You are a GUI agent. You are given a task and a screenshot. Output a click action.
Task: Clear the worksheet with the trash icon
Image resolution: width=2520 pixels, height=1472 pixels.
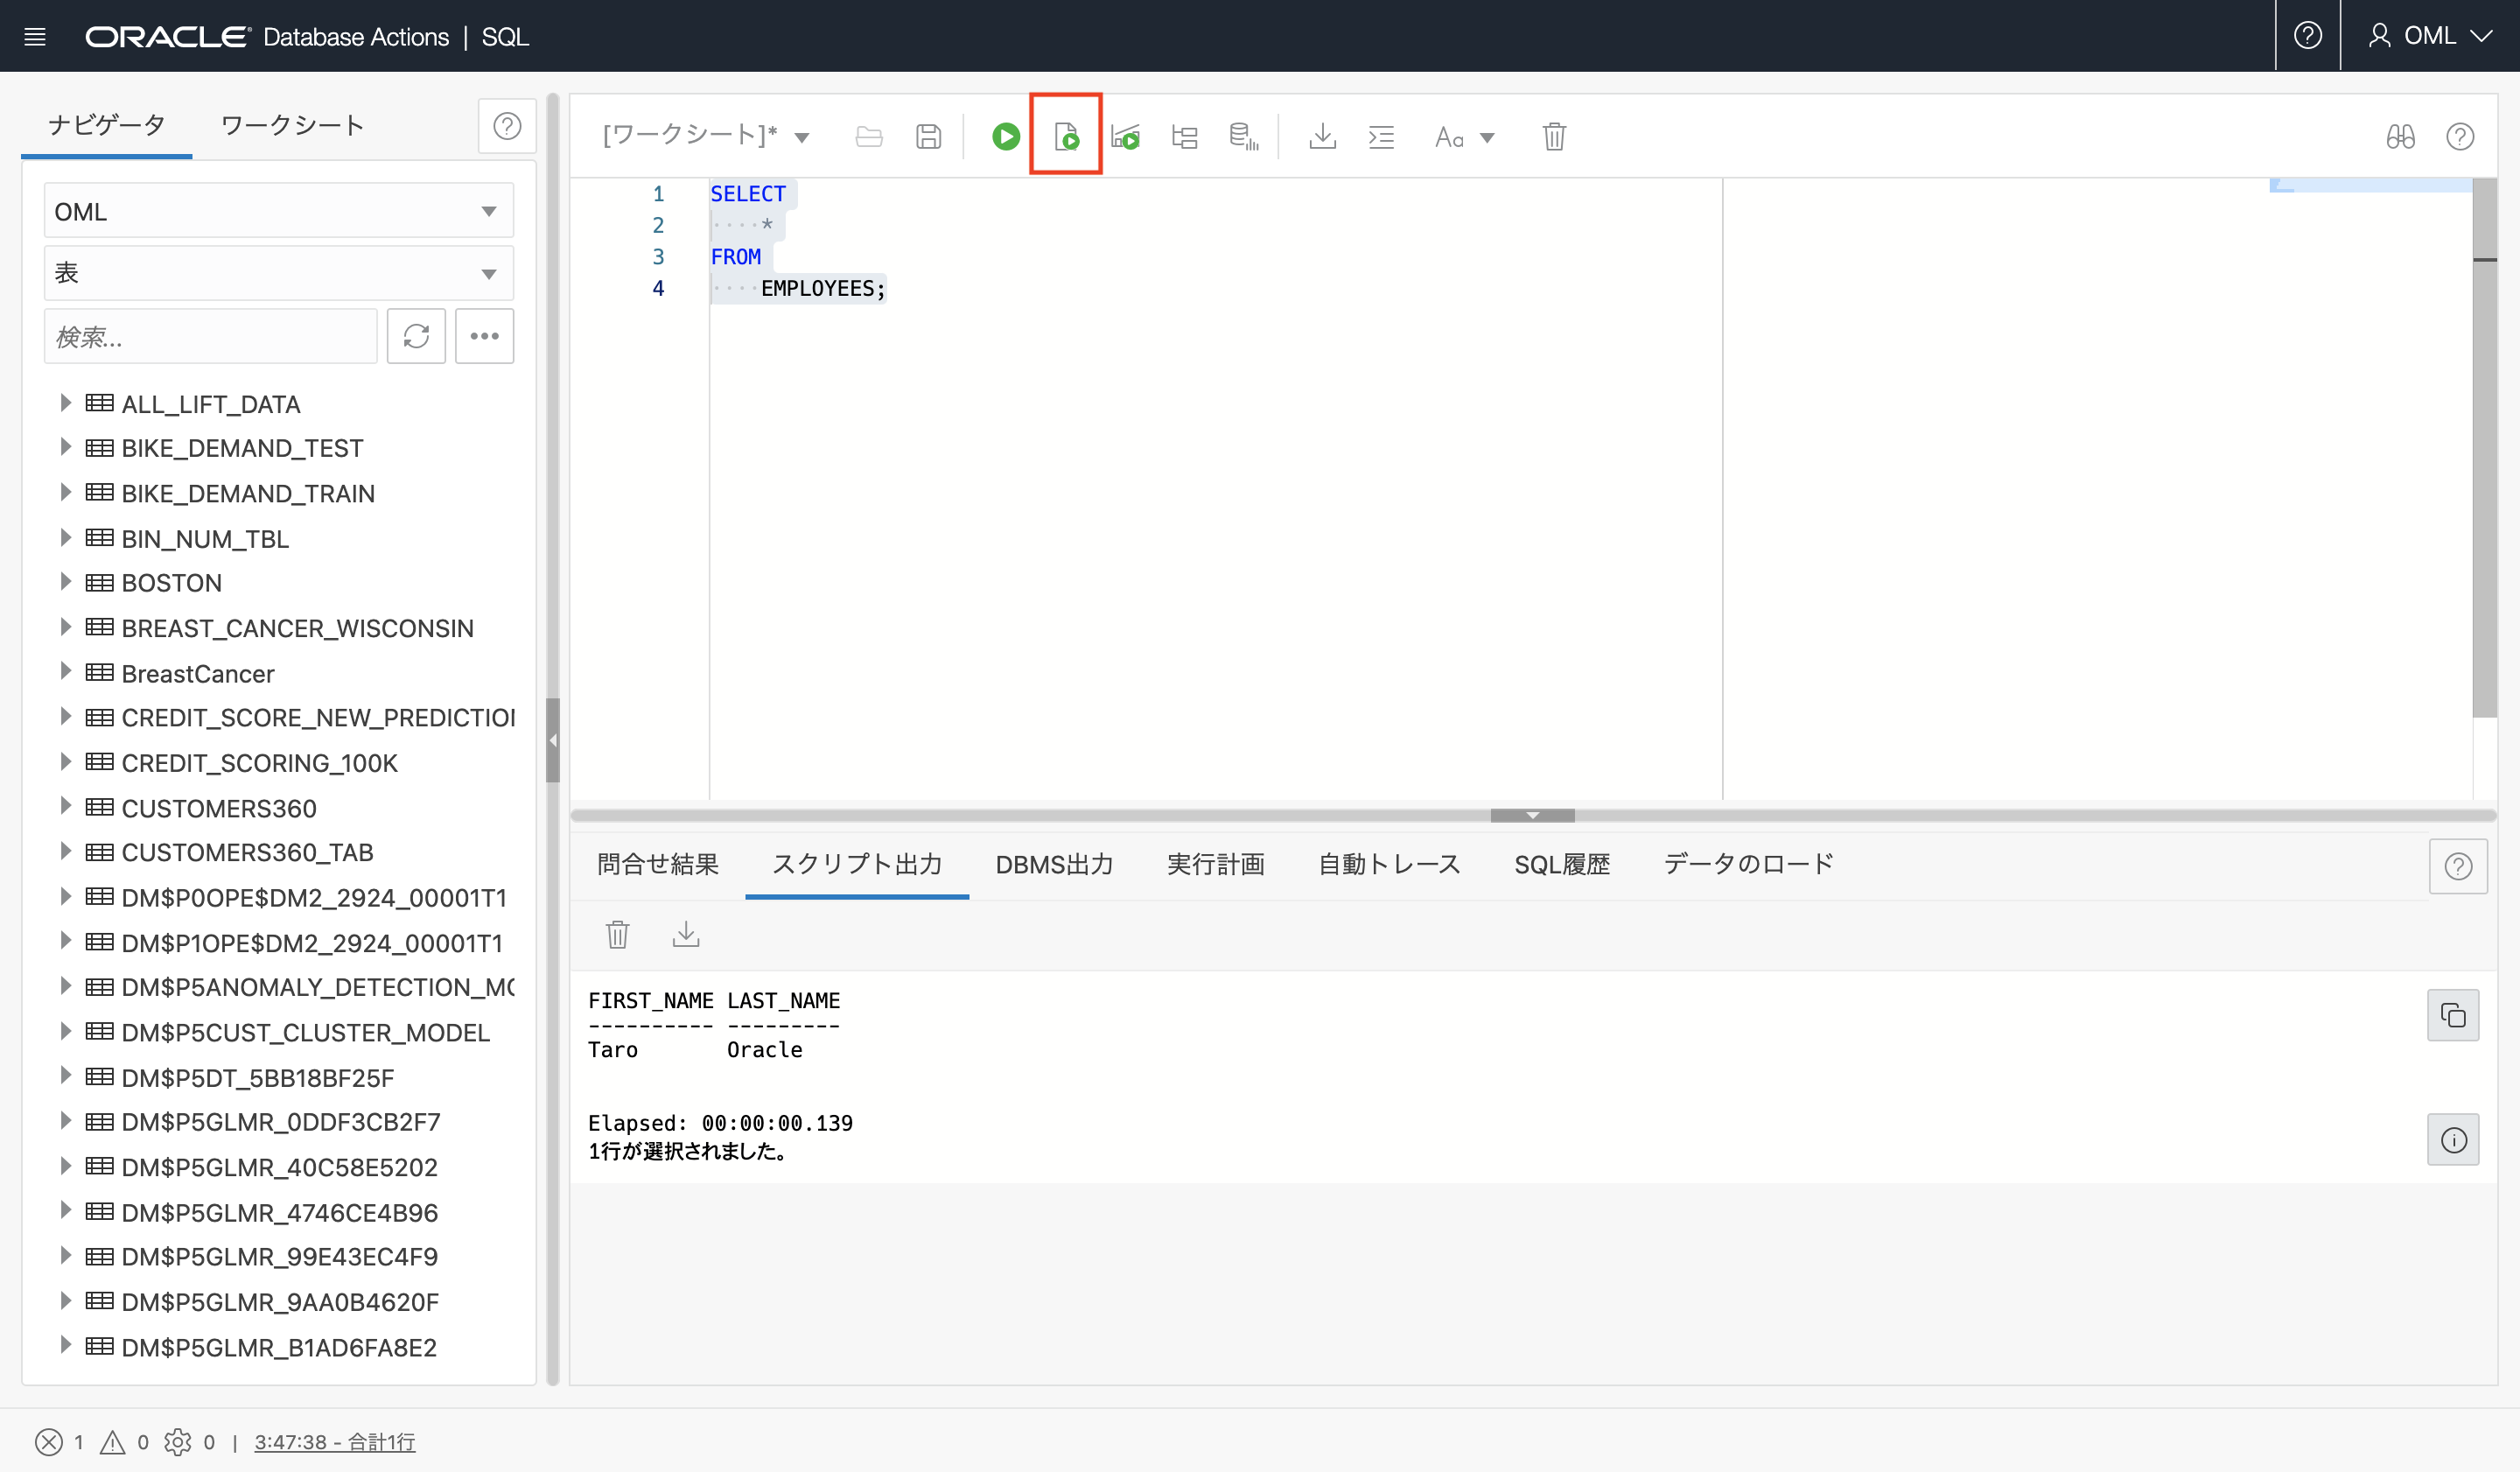click(1553, 136)
